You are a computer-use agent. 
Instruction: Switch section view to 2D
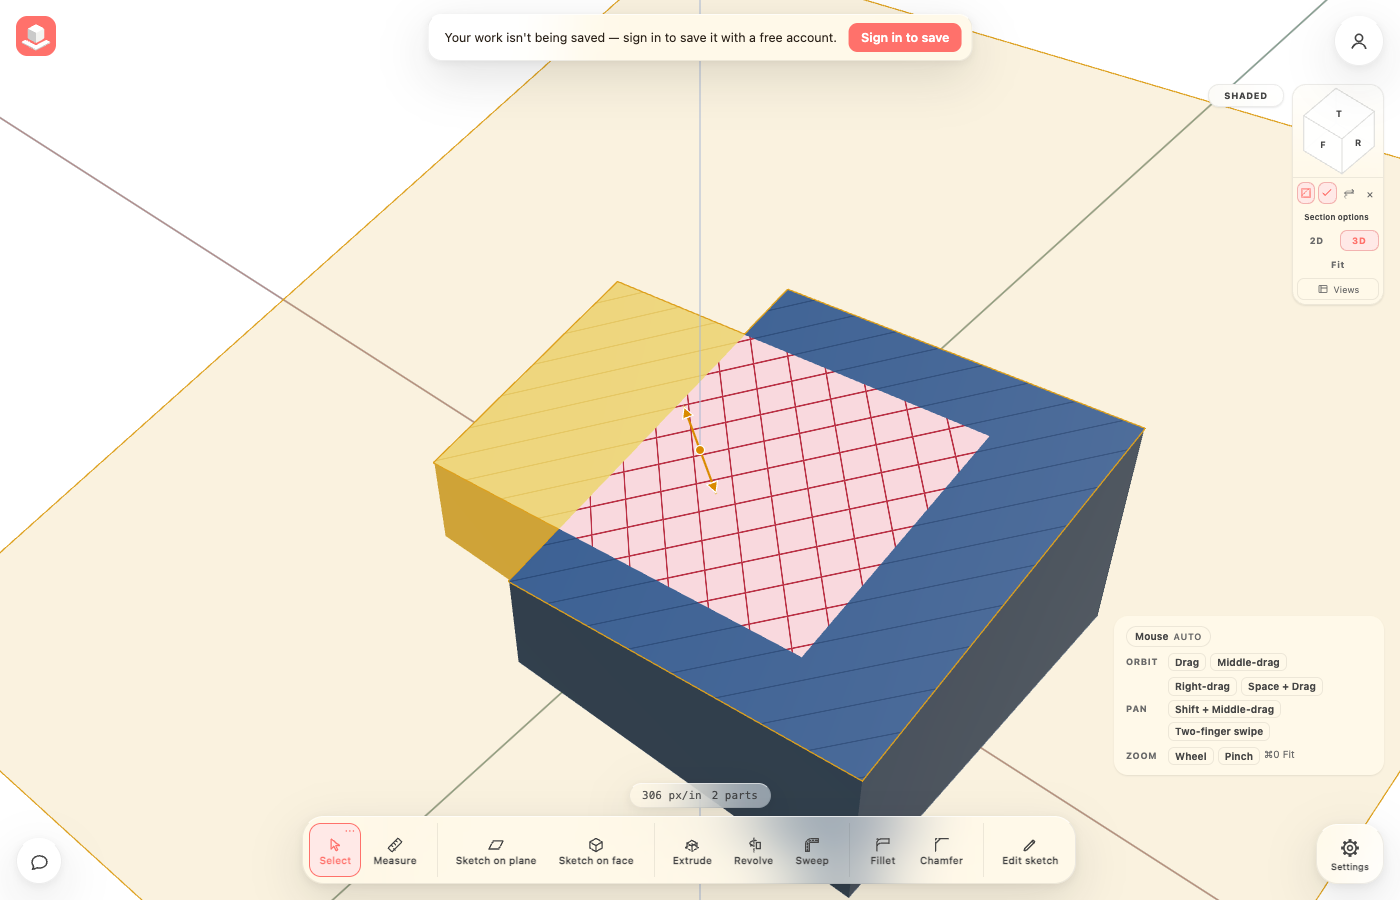point(1316,241)
